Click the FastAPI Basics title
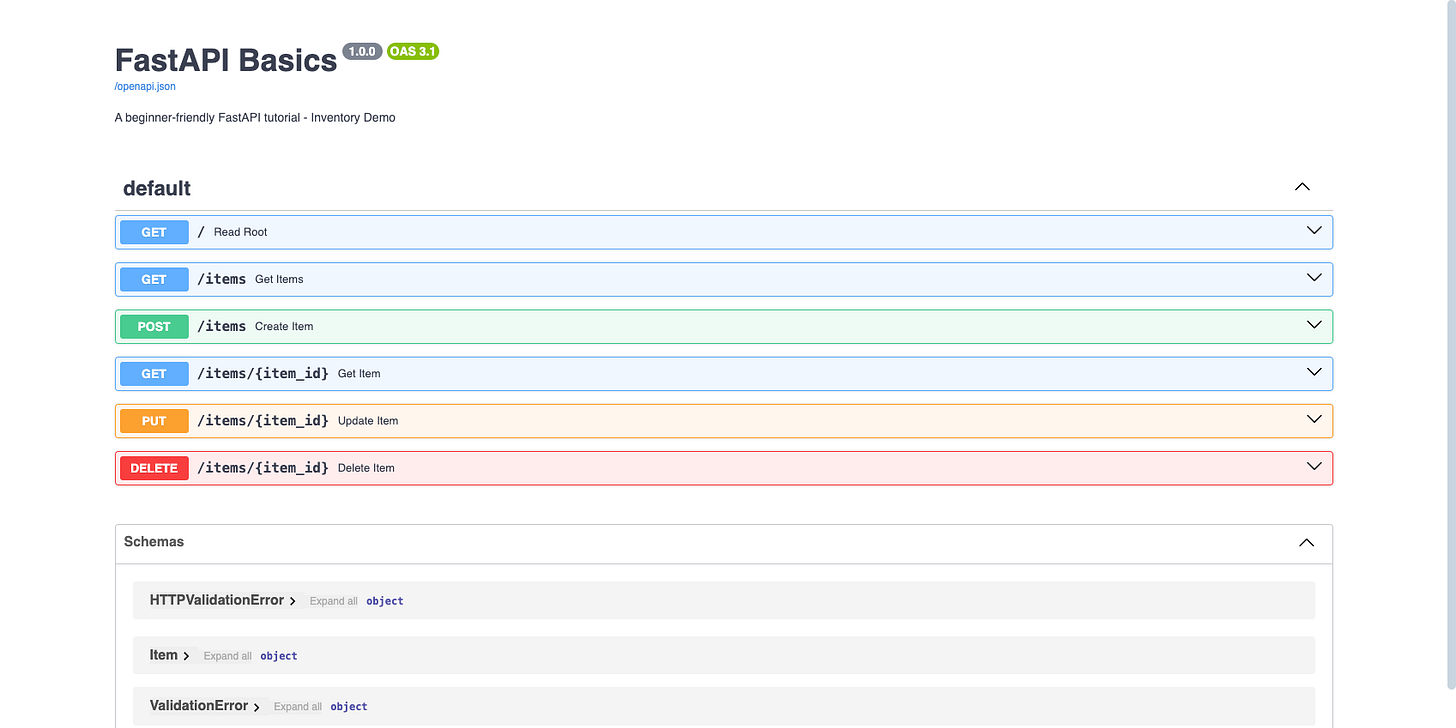 point(226,60)
